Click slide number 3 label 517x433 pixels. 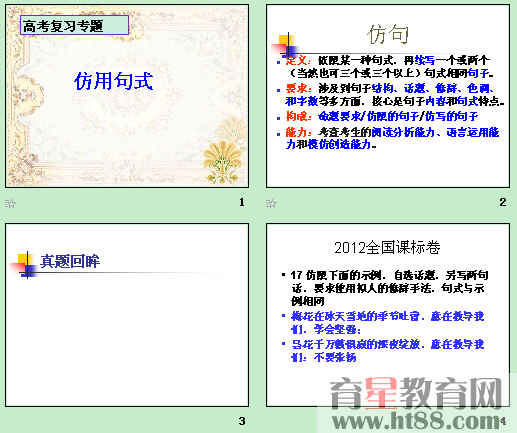[x=242, y=421]
